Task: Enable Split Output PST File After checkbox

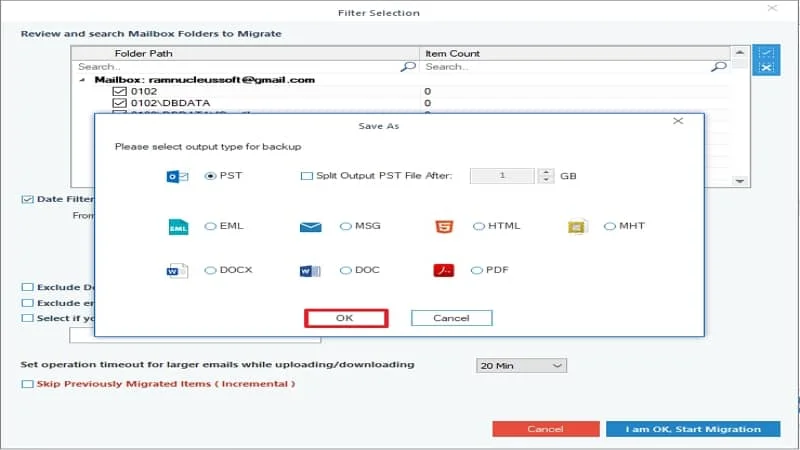Action: (x=307, y=176)
